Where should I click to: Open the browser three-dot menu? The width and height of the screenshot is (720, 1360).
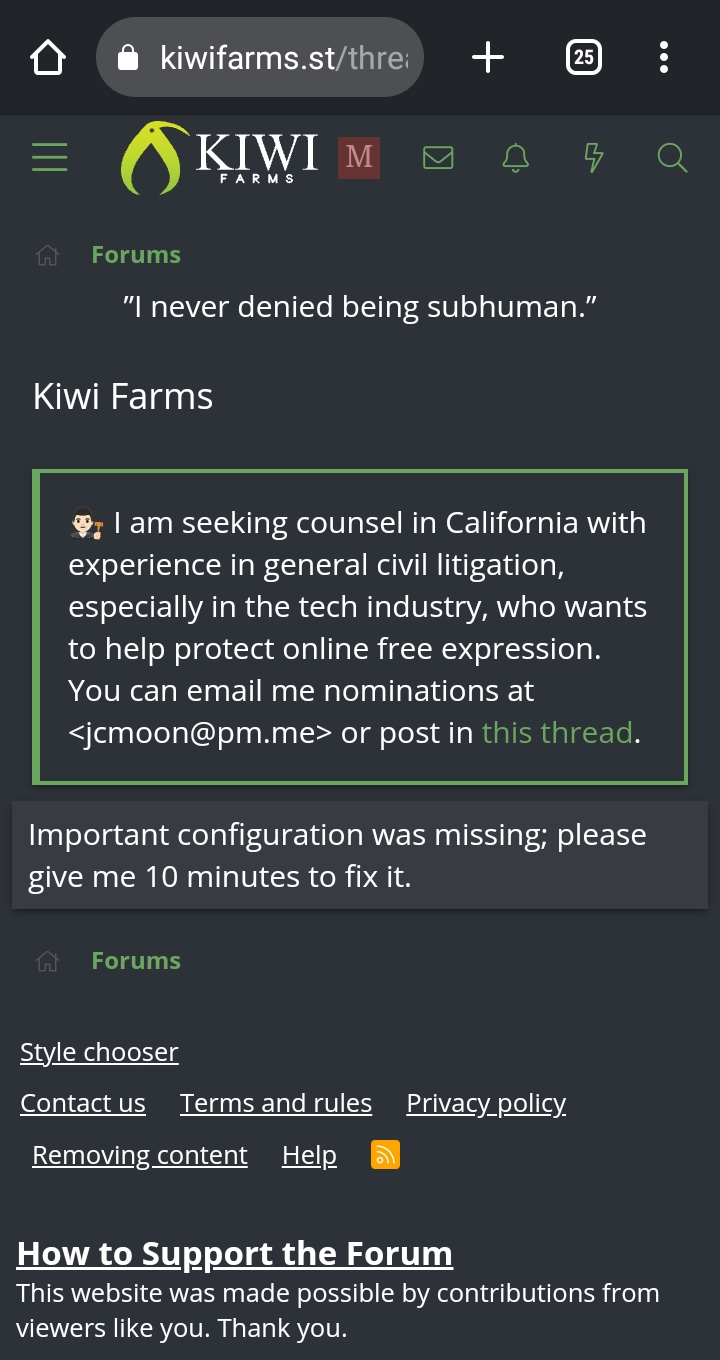coord(664,58)
